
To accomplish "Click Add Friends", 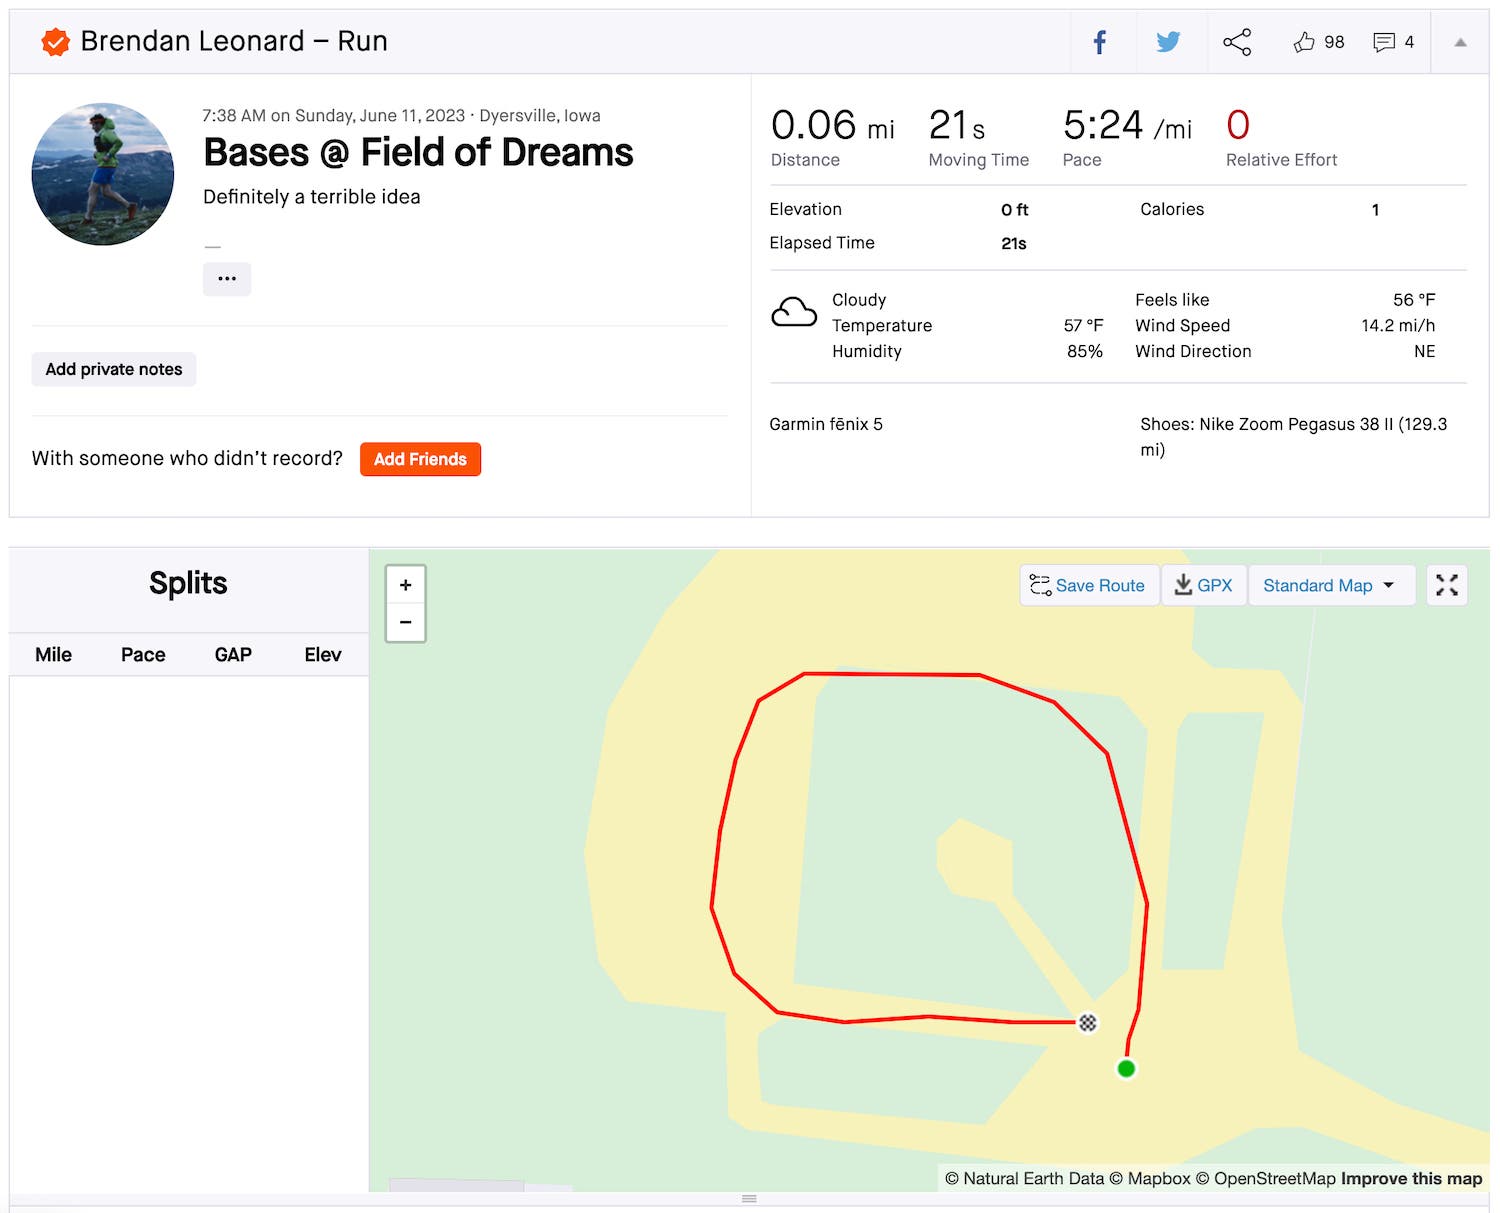I will pyautogui.click(x=420, y=459).
